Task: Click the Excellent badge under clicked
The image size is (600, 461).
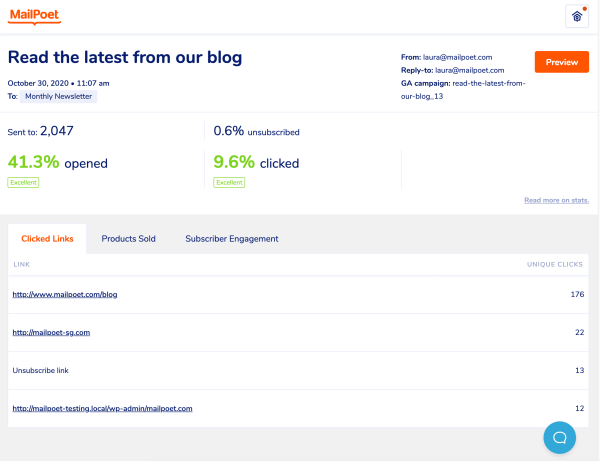Action: pyautogui.click(x=229, y=182)
